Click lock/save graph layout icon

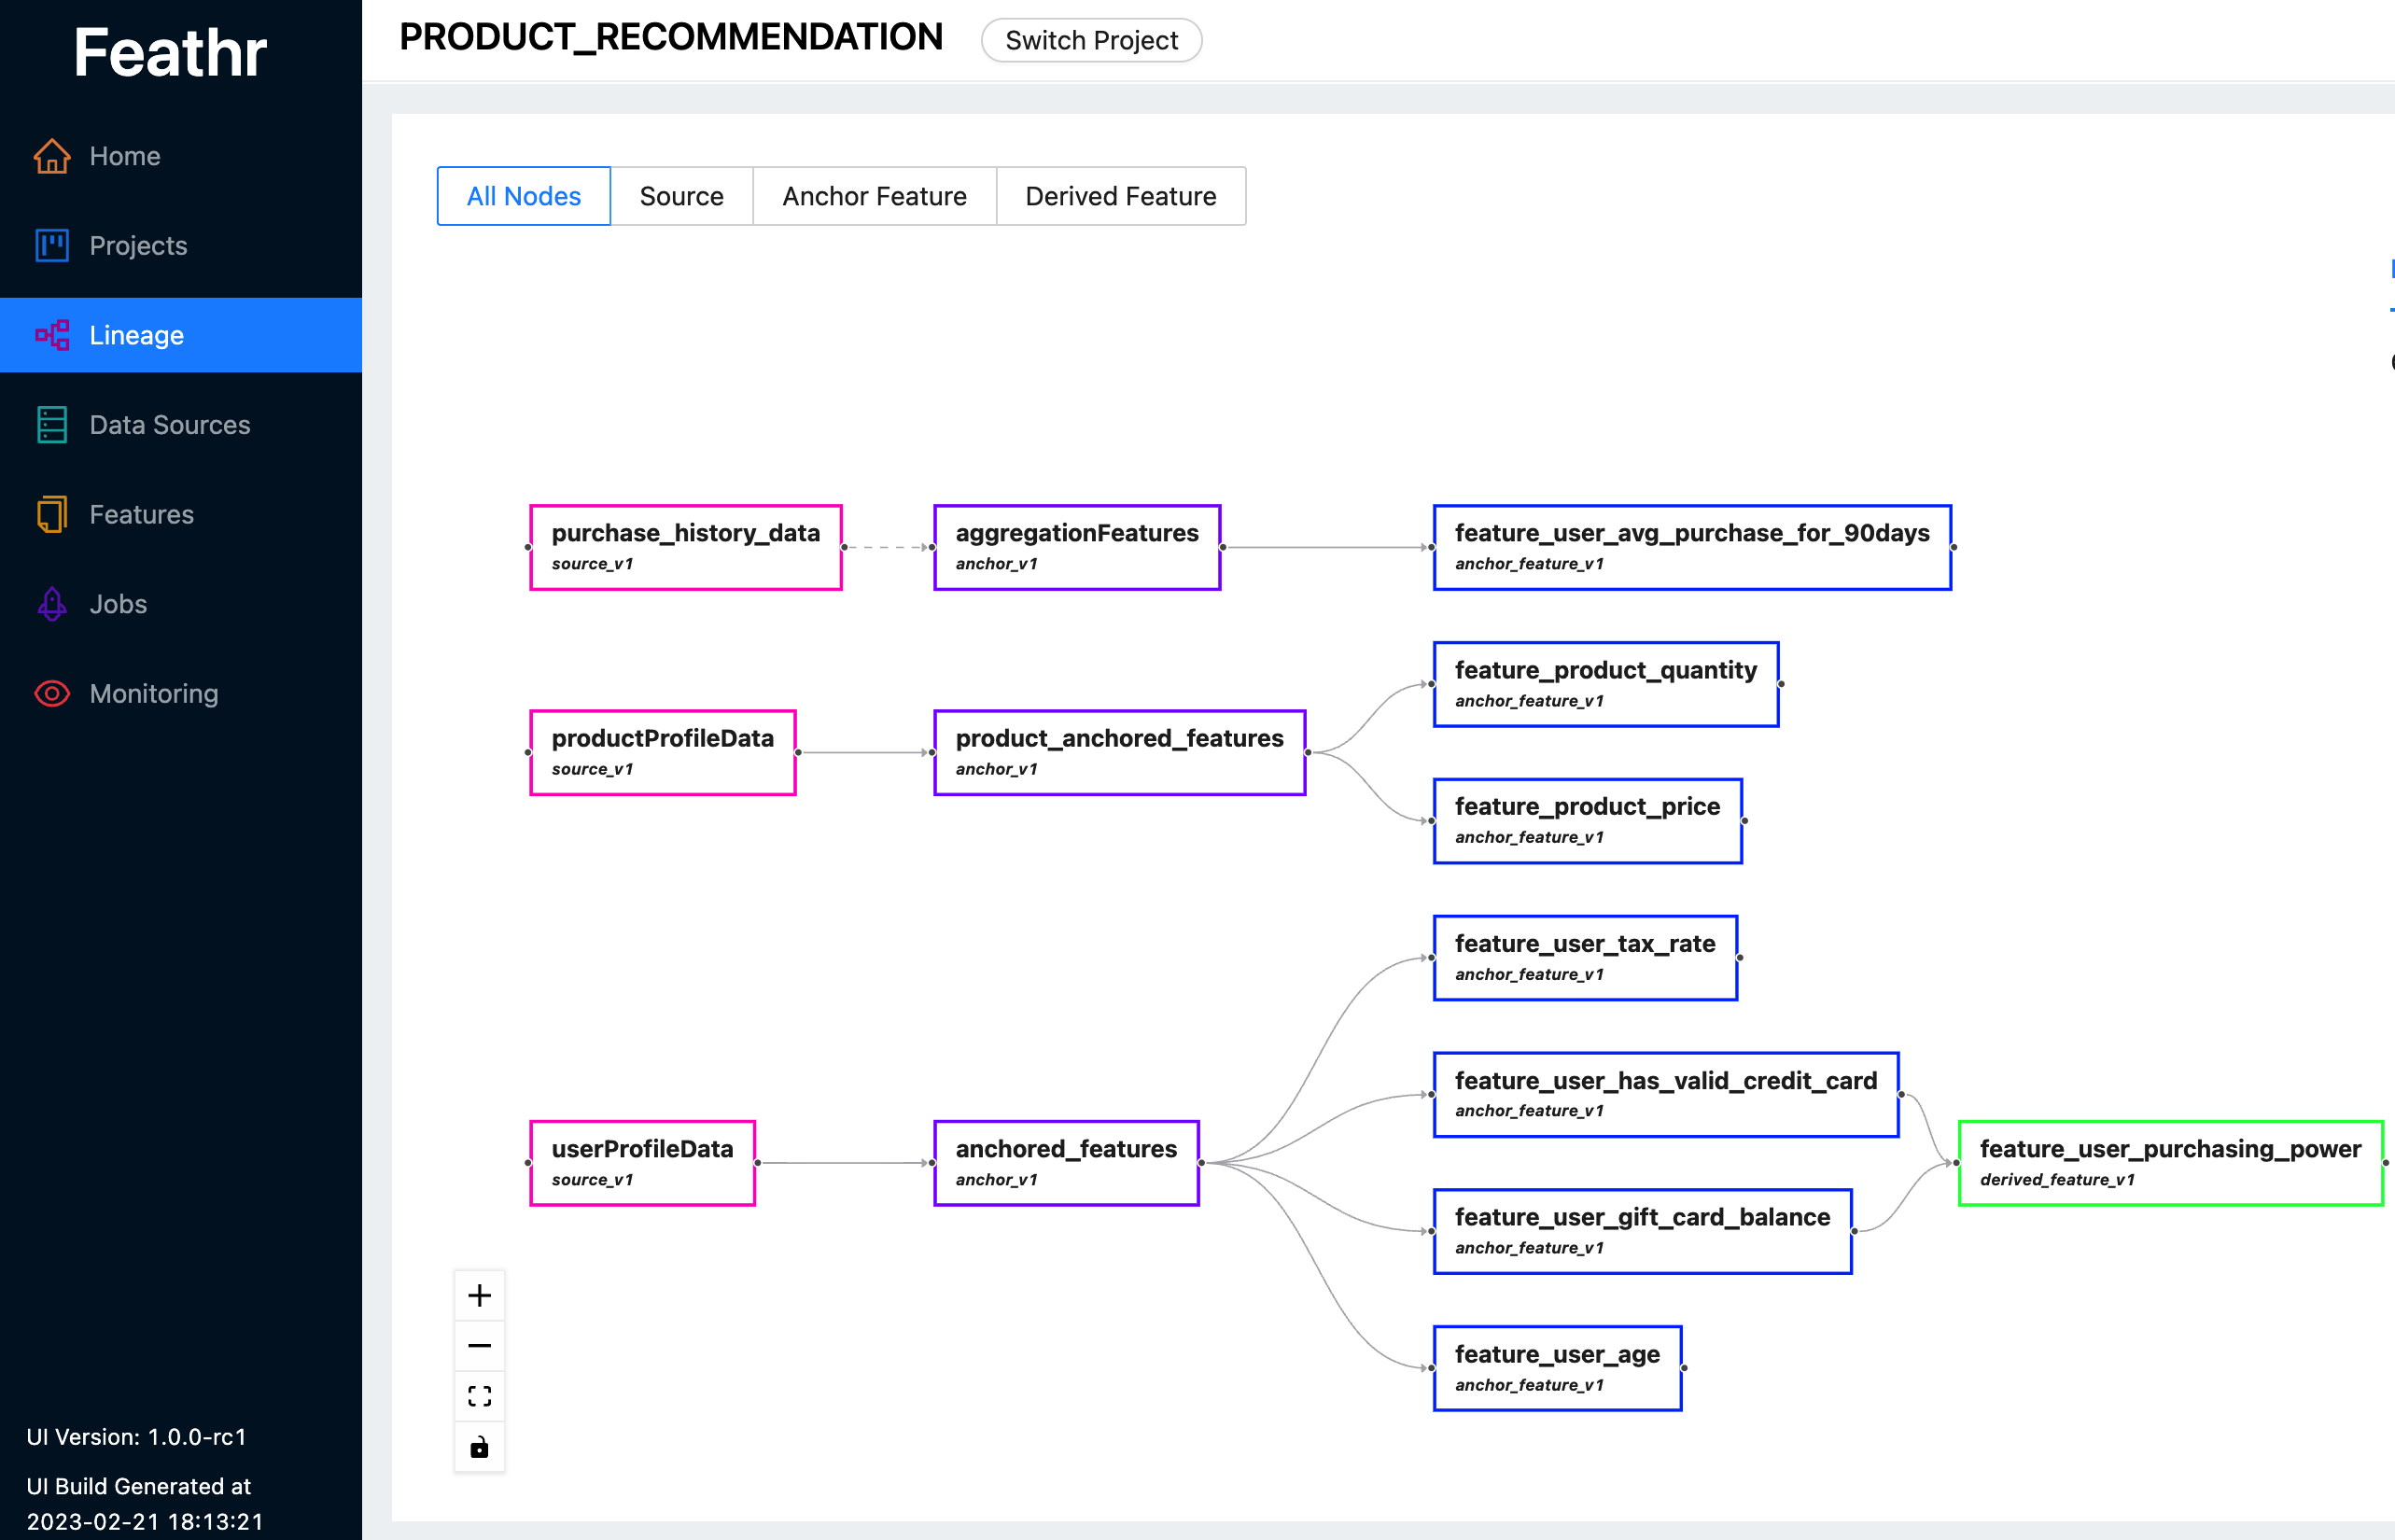point(478,1446)
